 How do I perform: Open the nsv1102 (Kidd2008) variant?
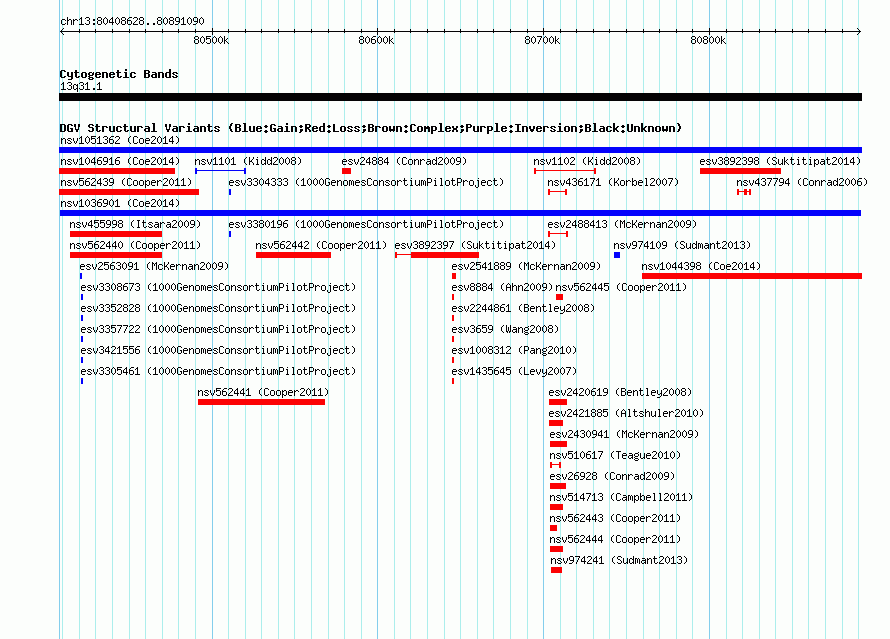click(x=587, y=161)
